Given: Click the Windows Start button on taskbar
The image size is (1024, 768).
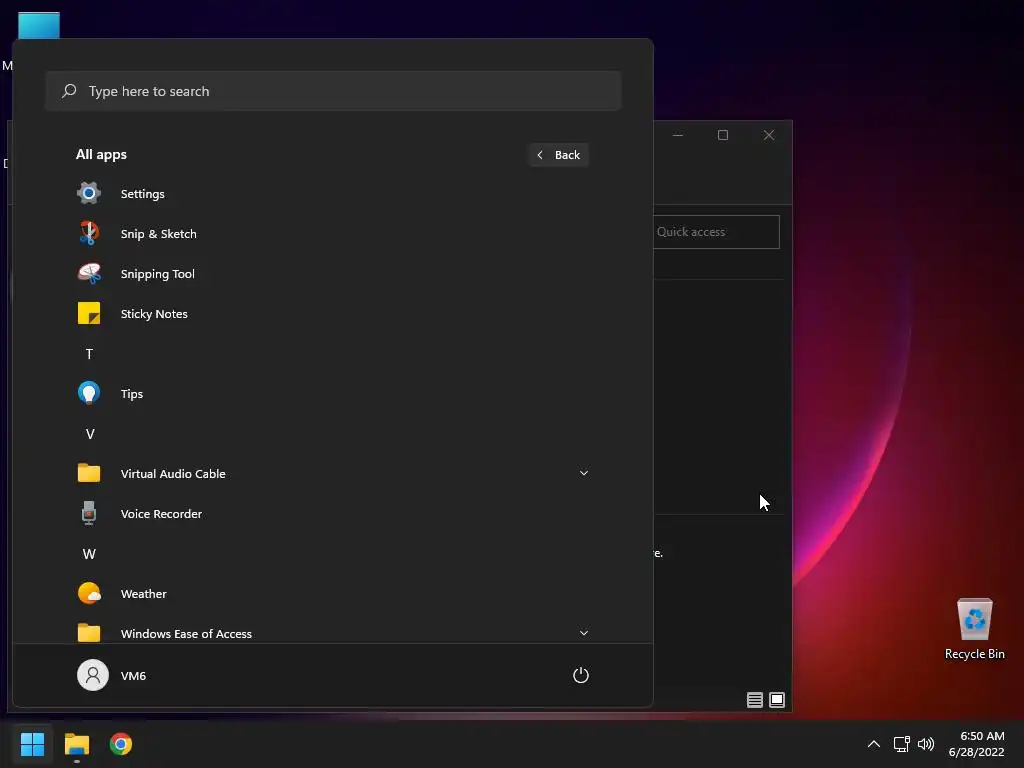Looking at the screenshot, I should pos(32,744).
